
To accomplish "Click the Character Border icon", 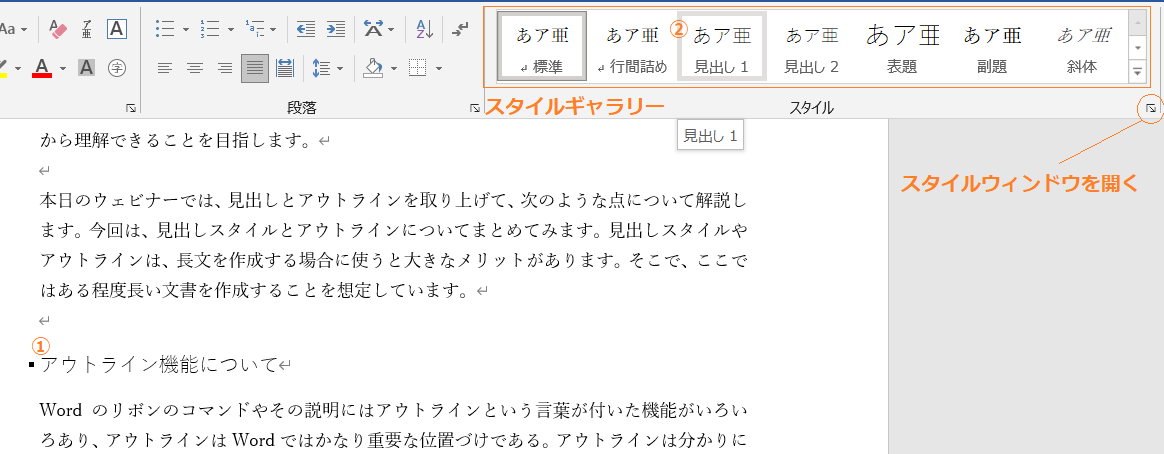I will pyautogui.click(x=117, y=29).
